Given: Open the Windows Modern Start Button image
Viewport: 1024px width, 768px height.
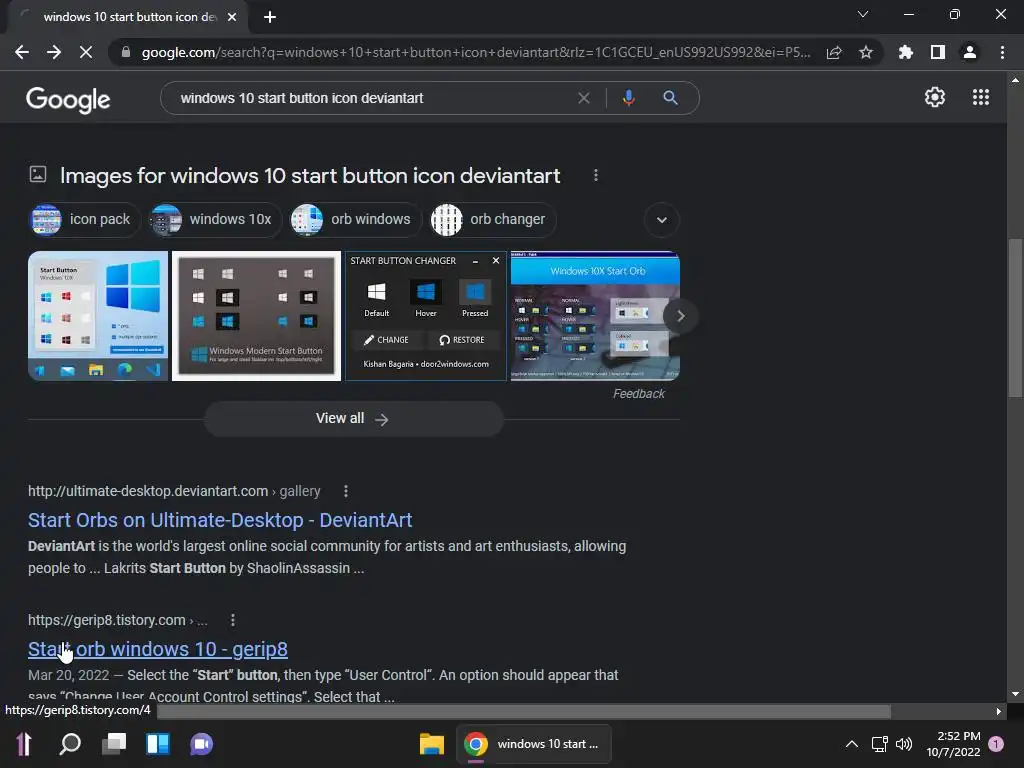Looking at the screenshot, I should 256,315.
